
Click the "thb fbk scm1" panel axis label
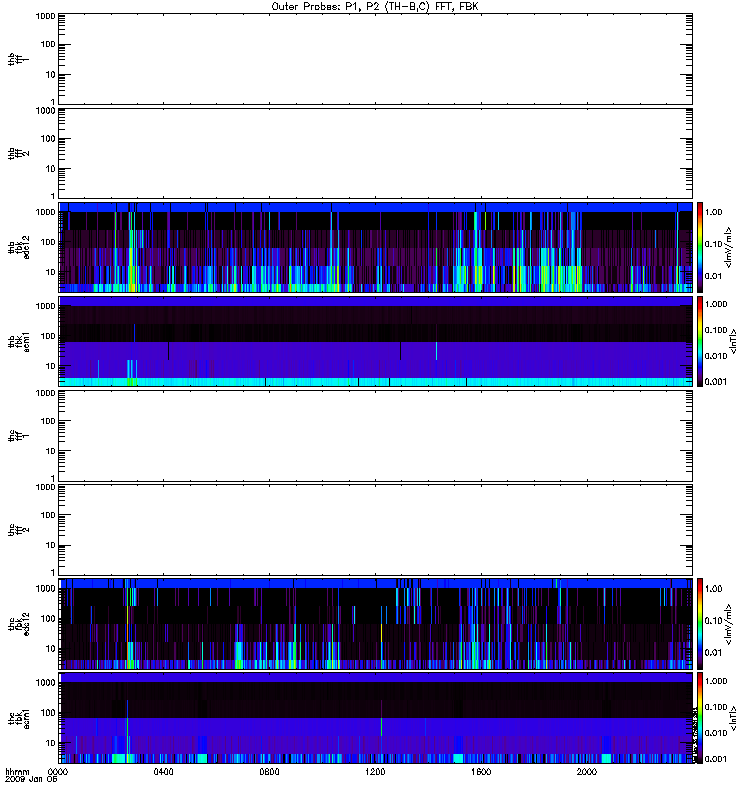18,342
